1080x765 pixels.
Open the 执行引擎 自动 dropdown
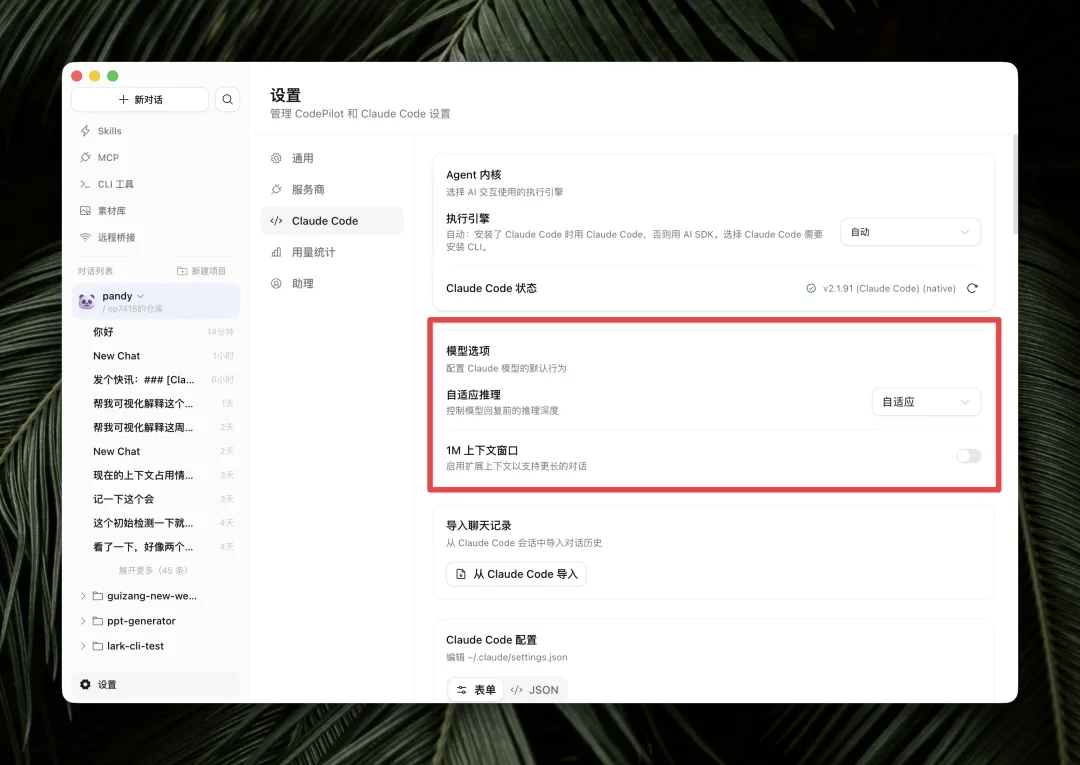click(909, 231)
